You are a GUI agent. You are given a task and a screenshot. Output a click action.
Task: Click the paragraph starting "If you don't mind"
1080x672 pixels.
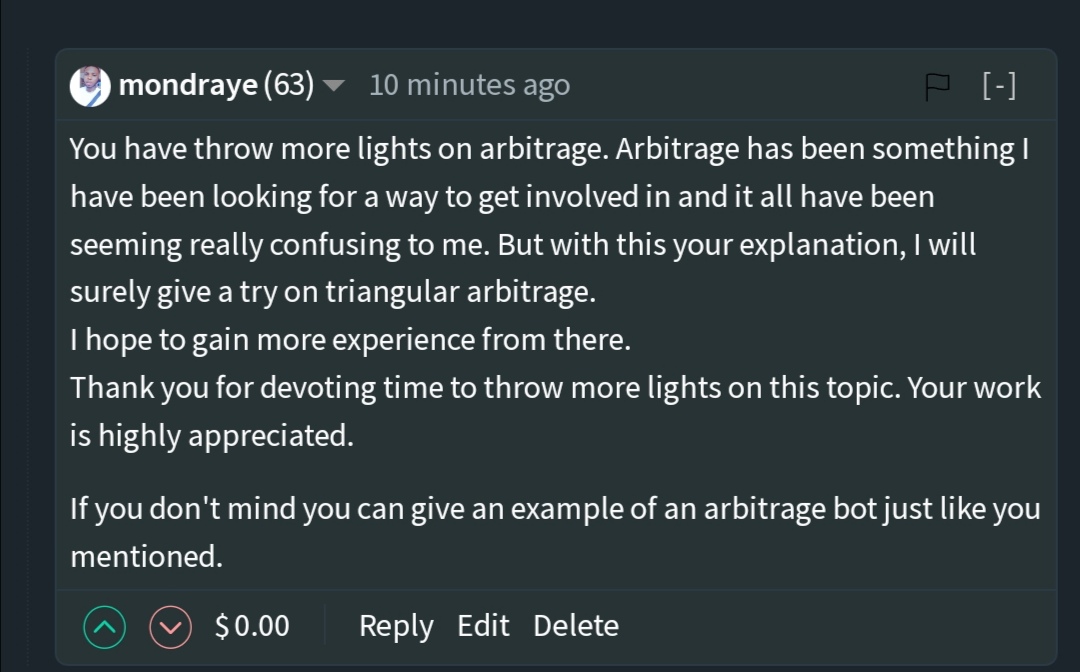click(555, 509)
